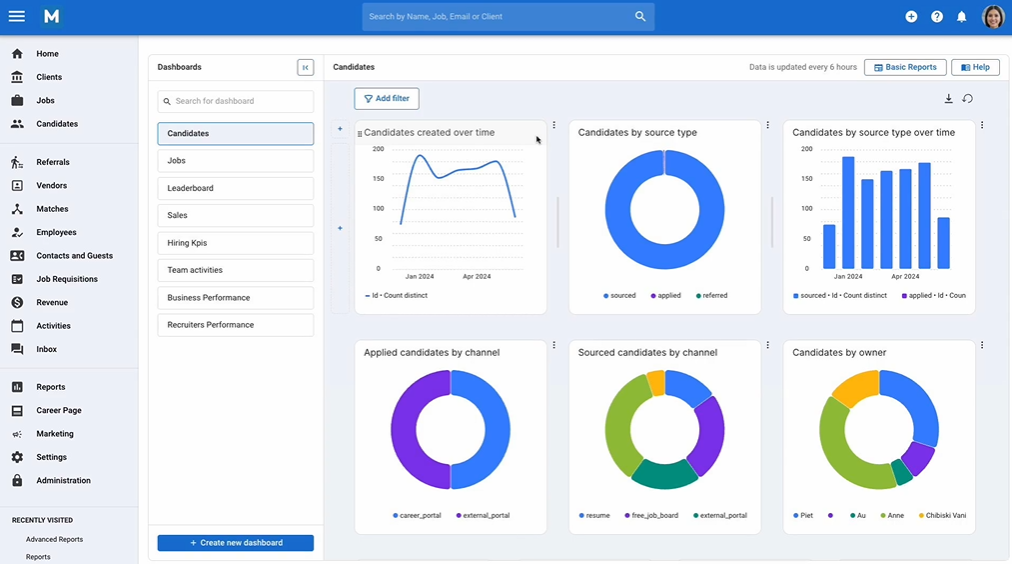Download dashboard using download icon
1012x564 pixels.
pos(948,99)
